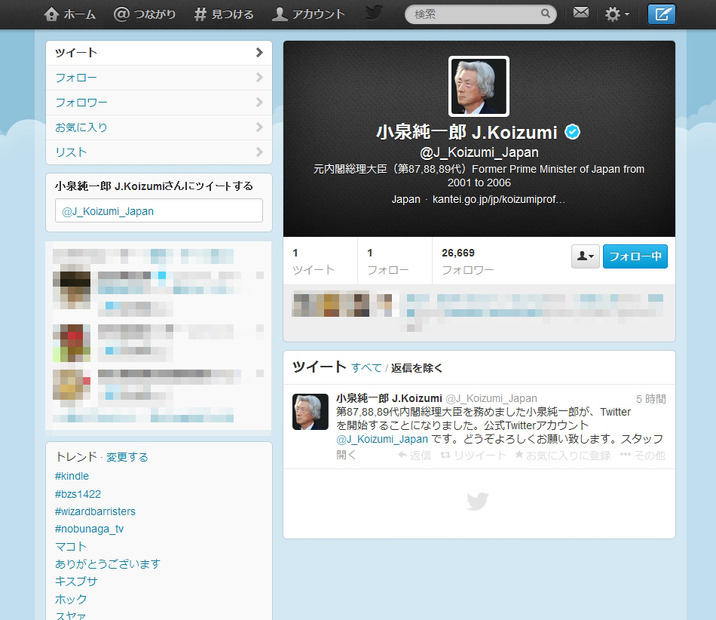The height and width of the screenshot is (620, 716).
Task: Expand the tweet with 開く
Action: (x=346, y=455)
